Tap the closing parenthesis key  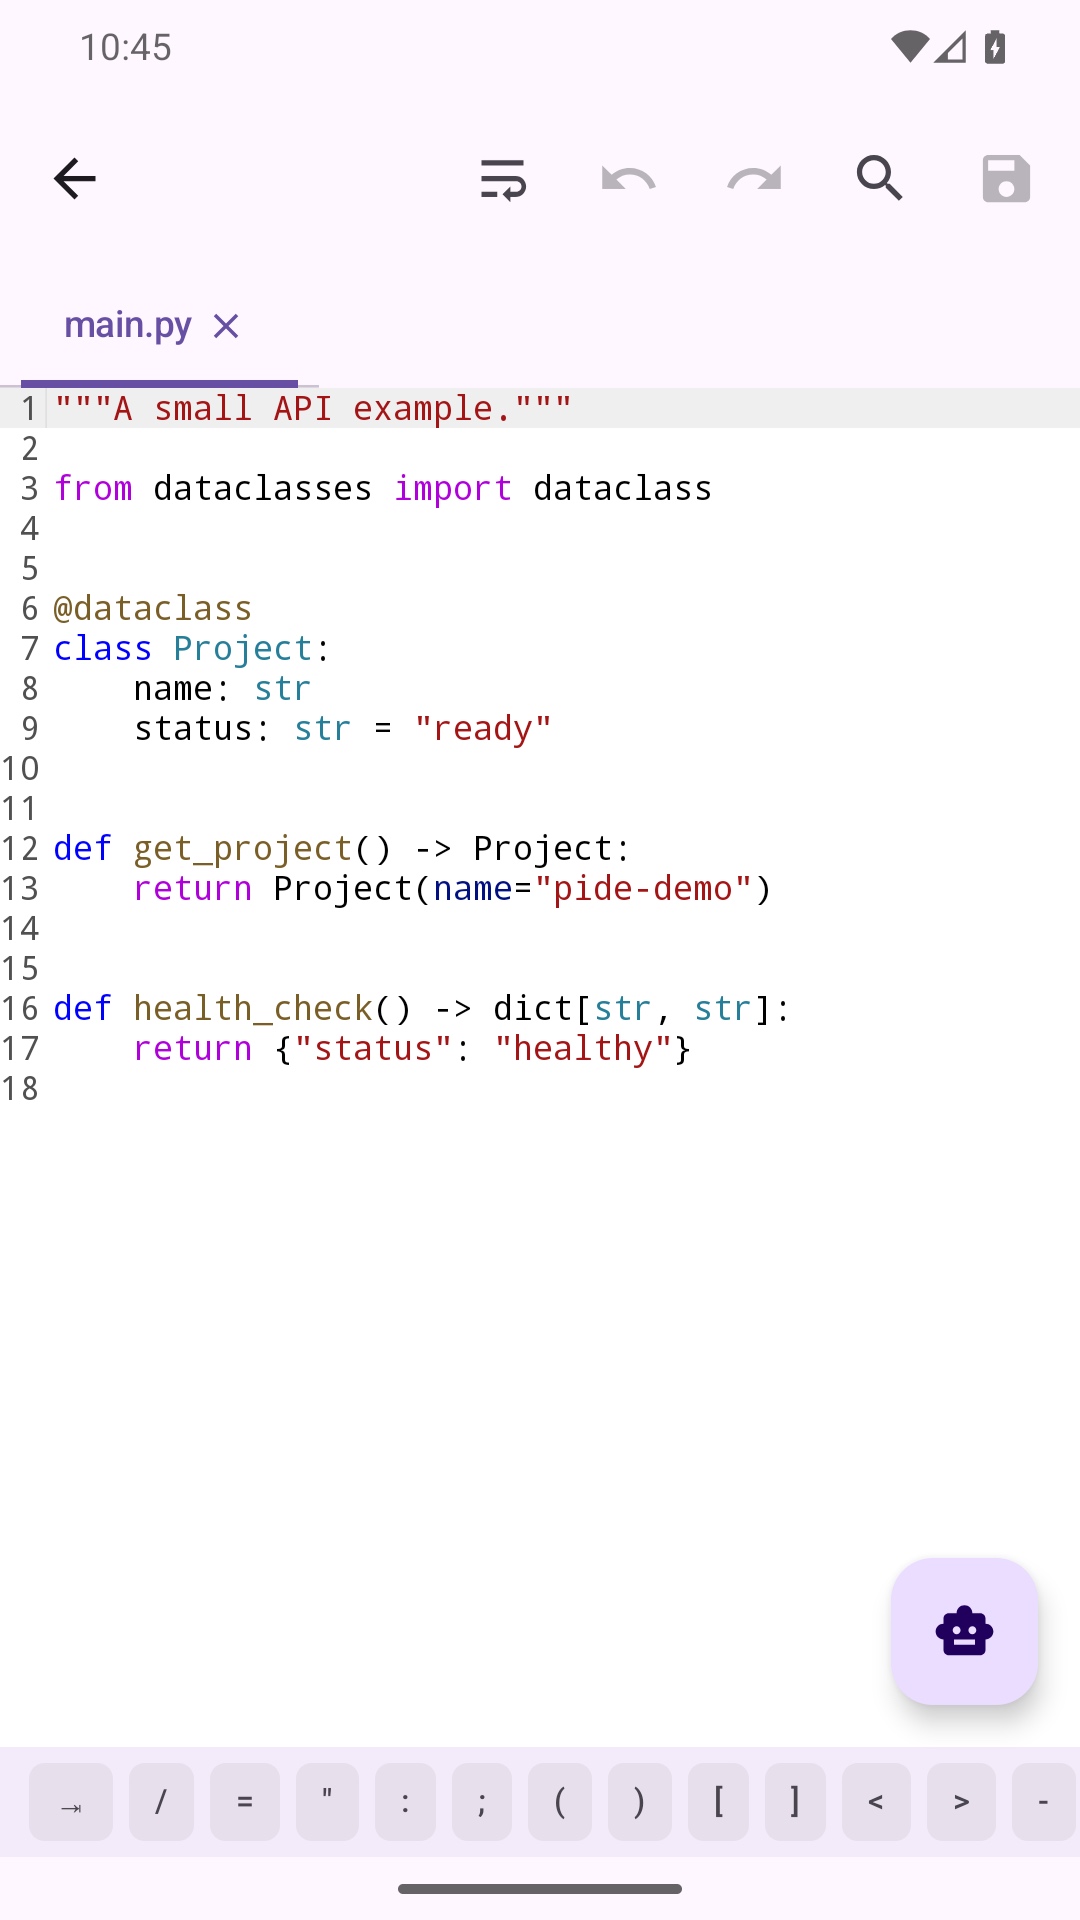(x=640, y=1802)
